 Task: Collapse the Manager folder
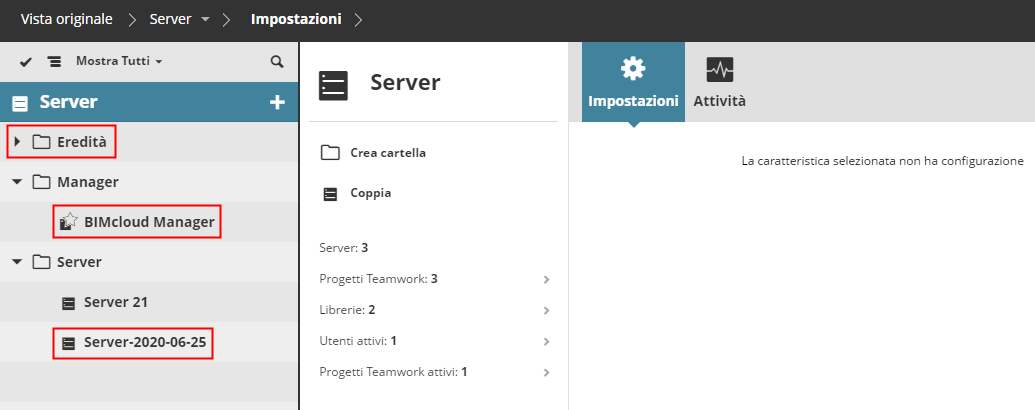click(18, 182)
